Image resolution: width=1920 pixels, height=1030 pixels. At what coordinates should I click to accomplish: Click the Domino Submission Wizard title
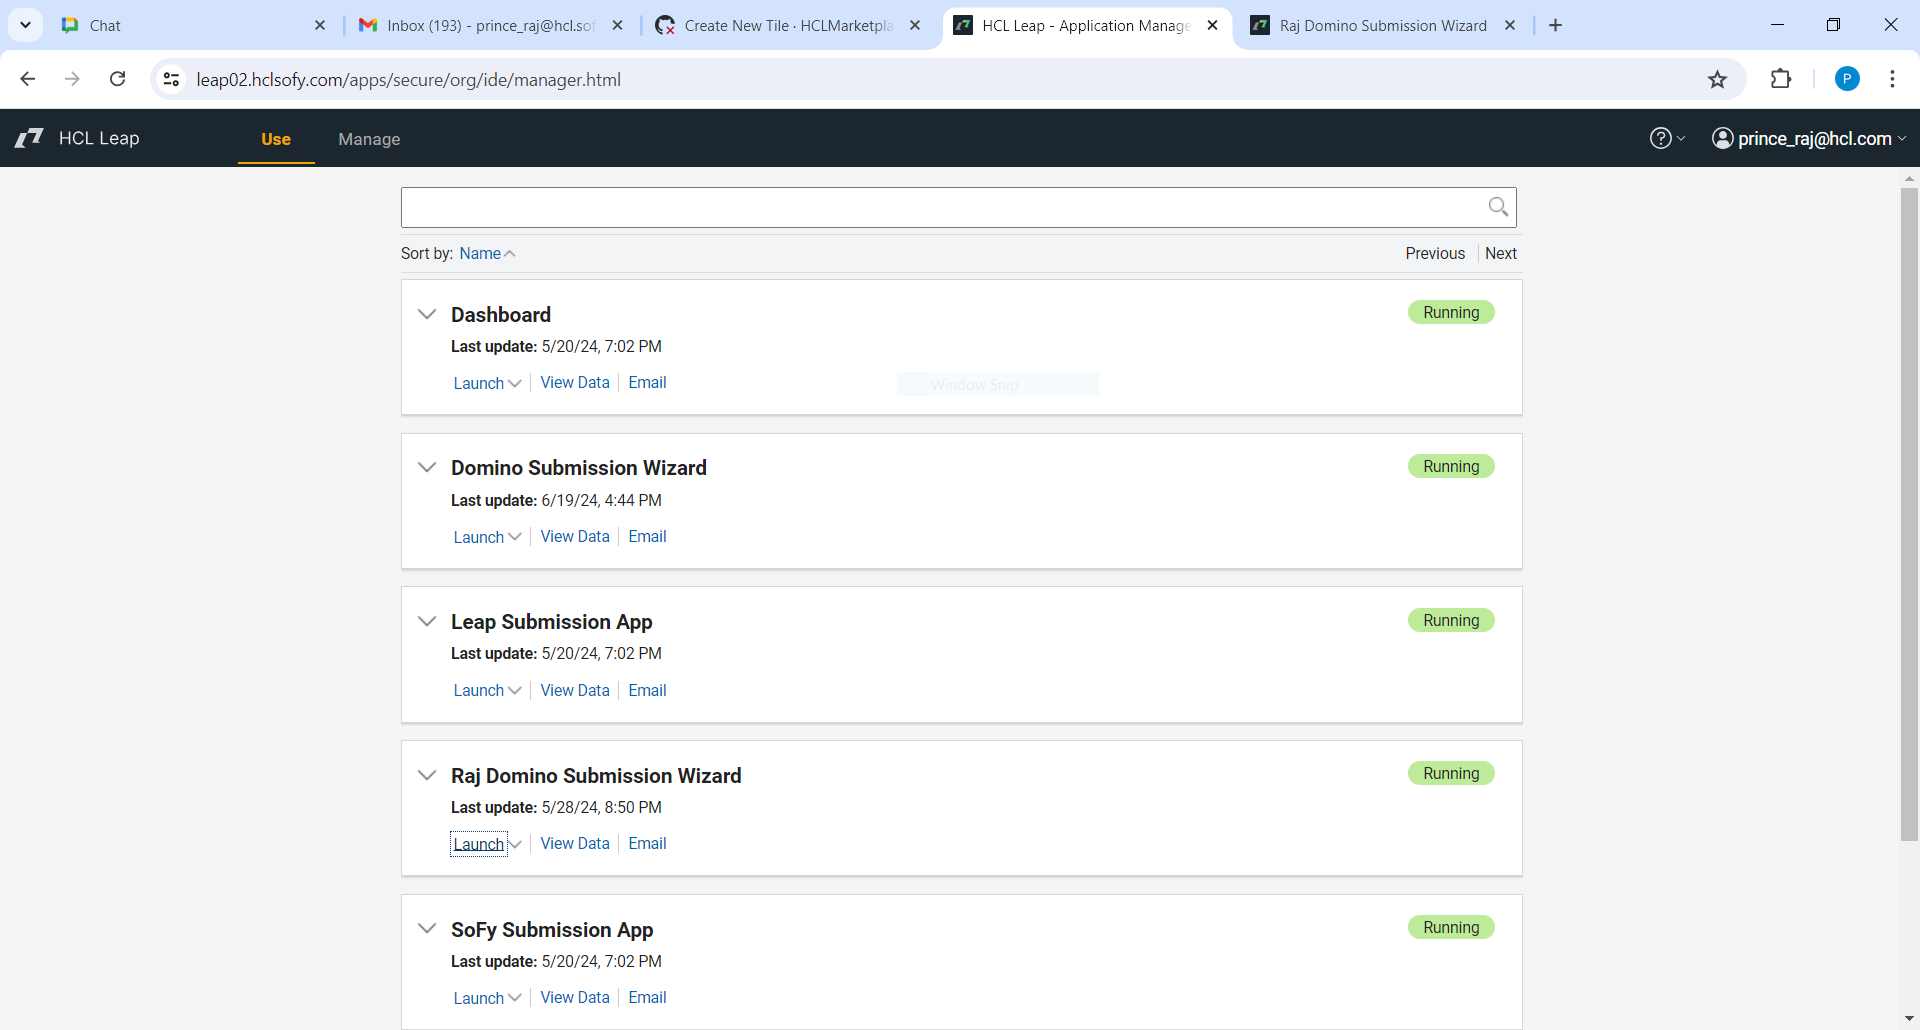tap(578, 467)
